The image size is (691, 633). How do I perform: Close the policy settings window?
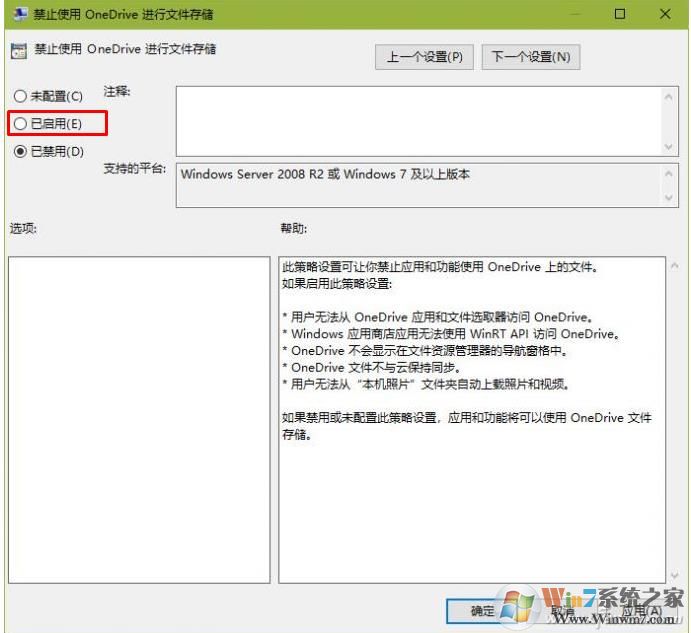665,14
